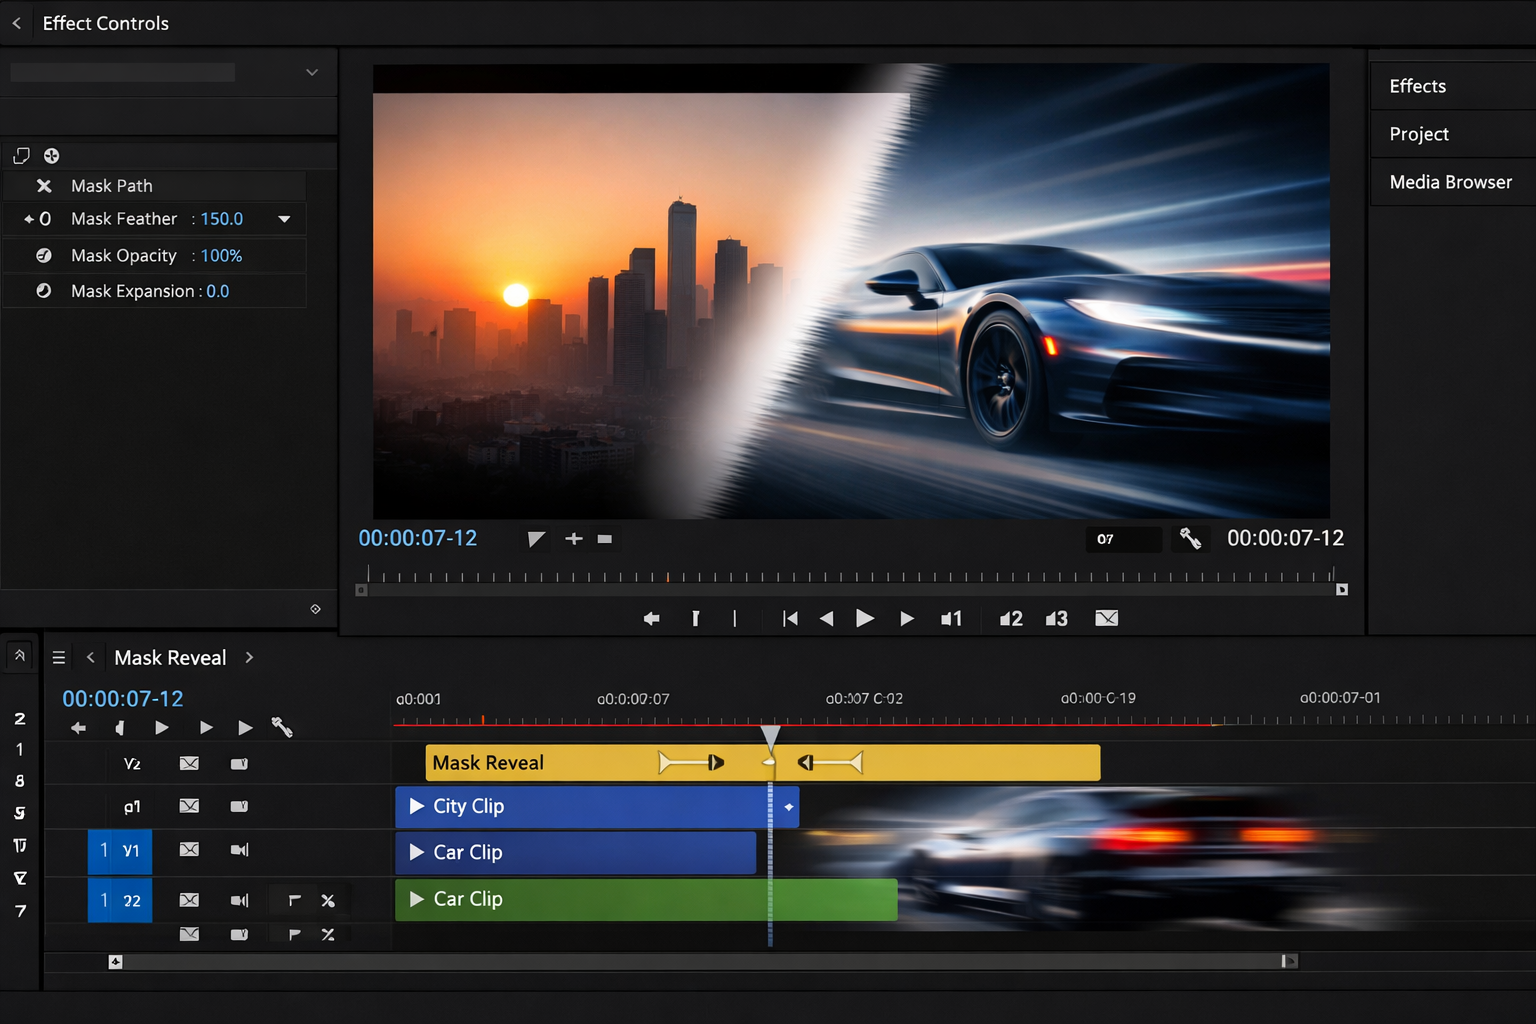Switch to the Effects tab
Image resolution: width=1536 pixels, height=1024 pixels.
click(x=1417, y=86)
